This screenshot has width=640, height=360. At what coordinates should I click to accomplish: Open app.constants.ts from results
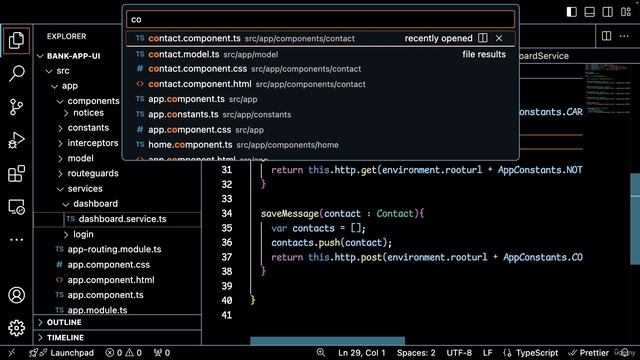click(320, 115)
